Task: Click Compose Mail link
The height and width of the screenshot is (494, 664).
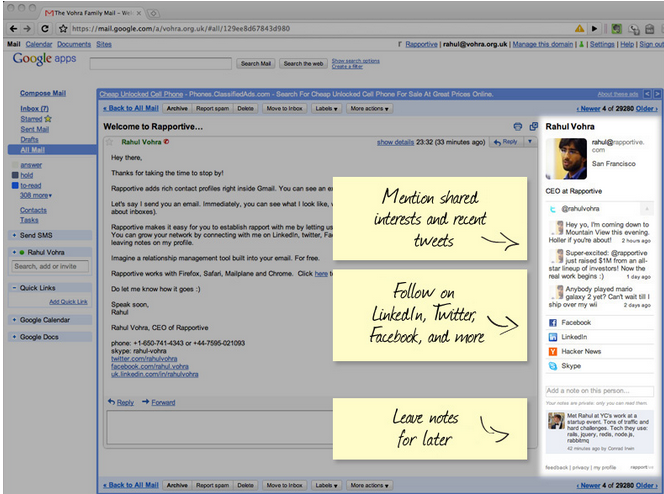Action: (x=43, y=93)
